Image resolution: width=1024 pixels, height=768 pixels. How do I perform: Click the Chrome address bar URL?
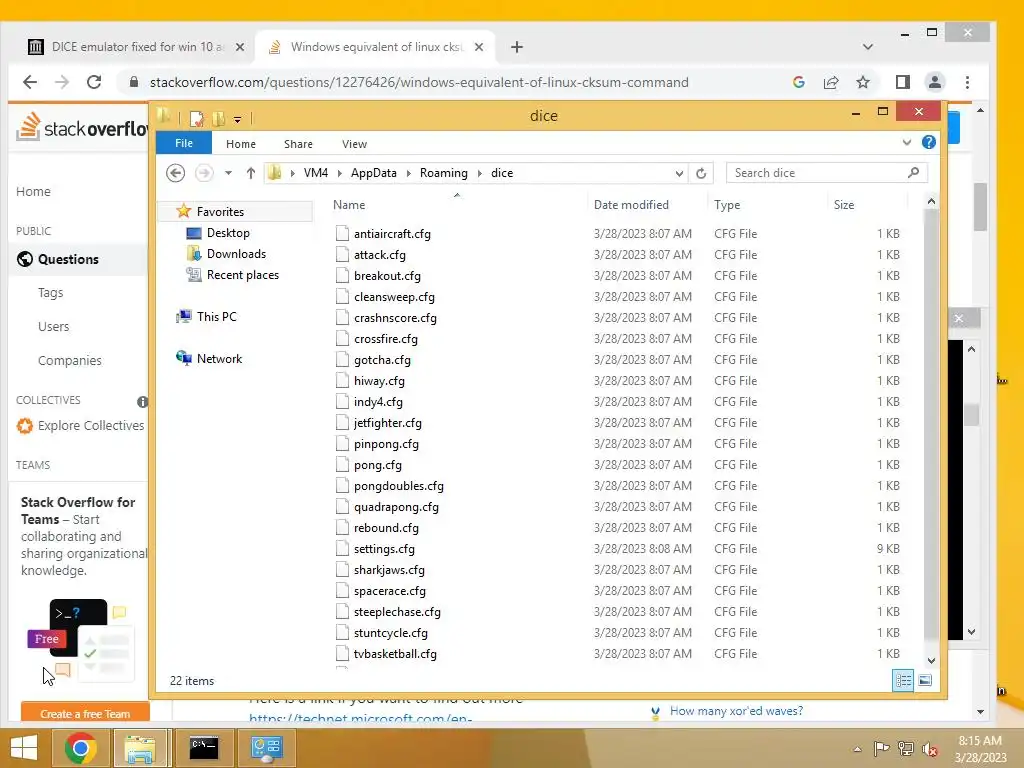(419, 82)
